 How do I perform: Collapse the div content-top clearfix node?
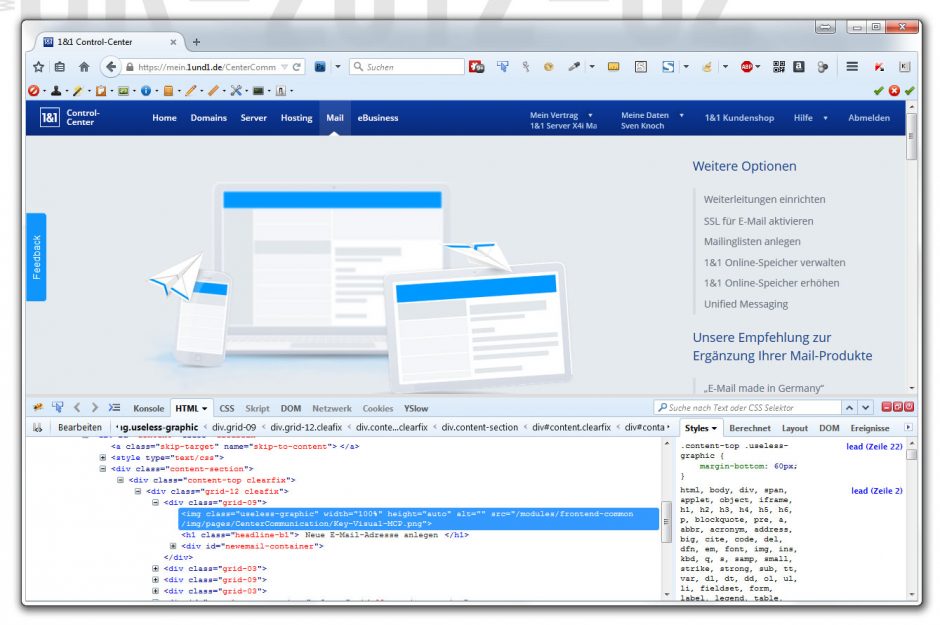[120, 480]
